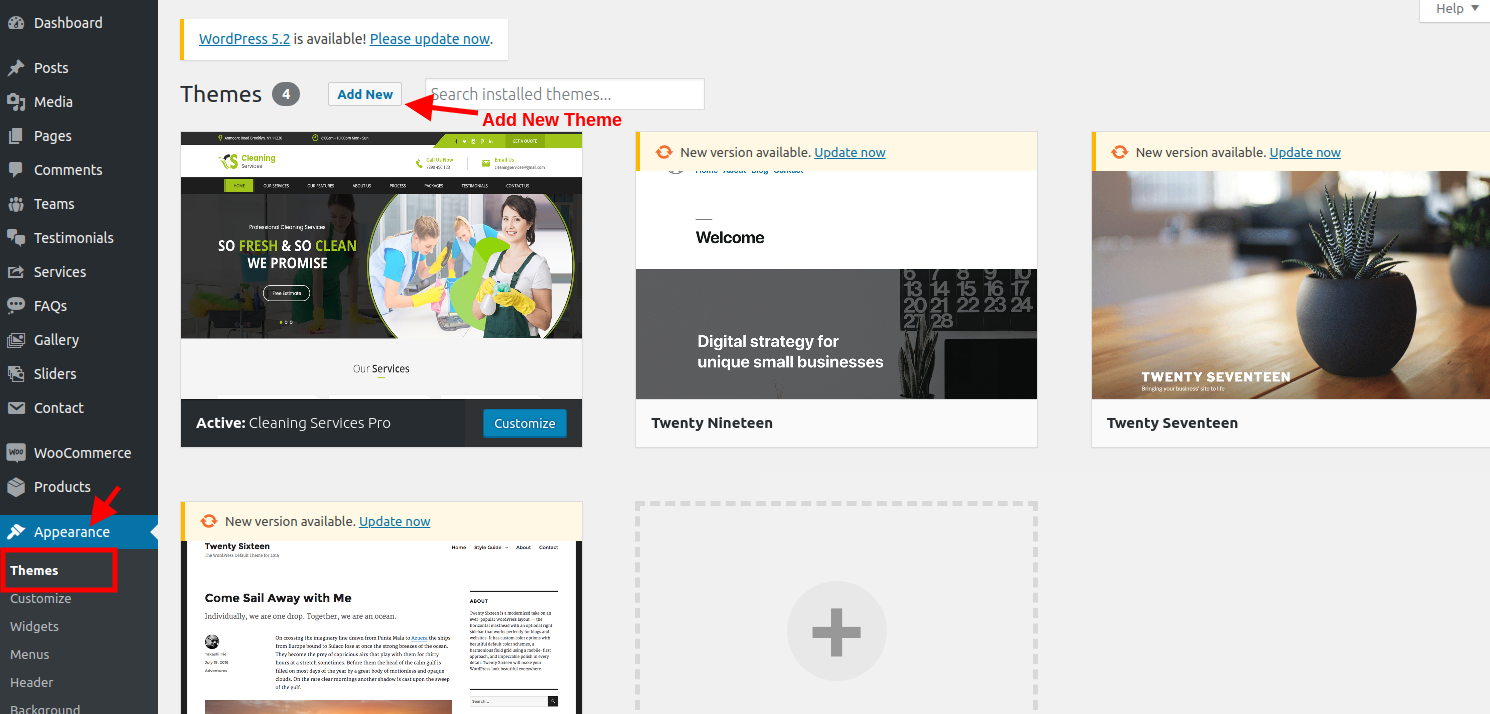Click Update now for Twenty Nineteen
The width and height of the screenshot is (1490, 714).
point(850,152)
